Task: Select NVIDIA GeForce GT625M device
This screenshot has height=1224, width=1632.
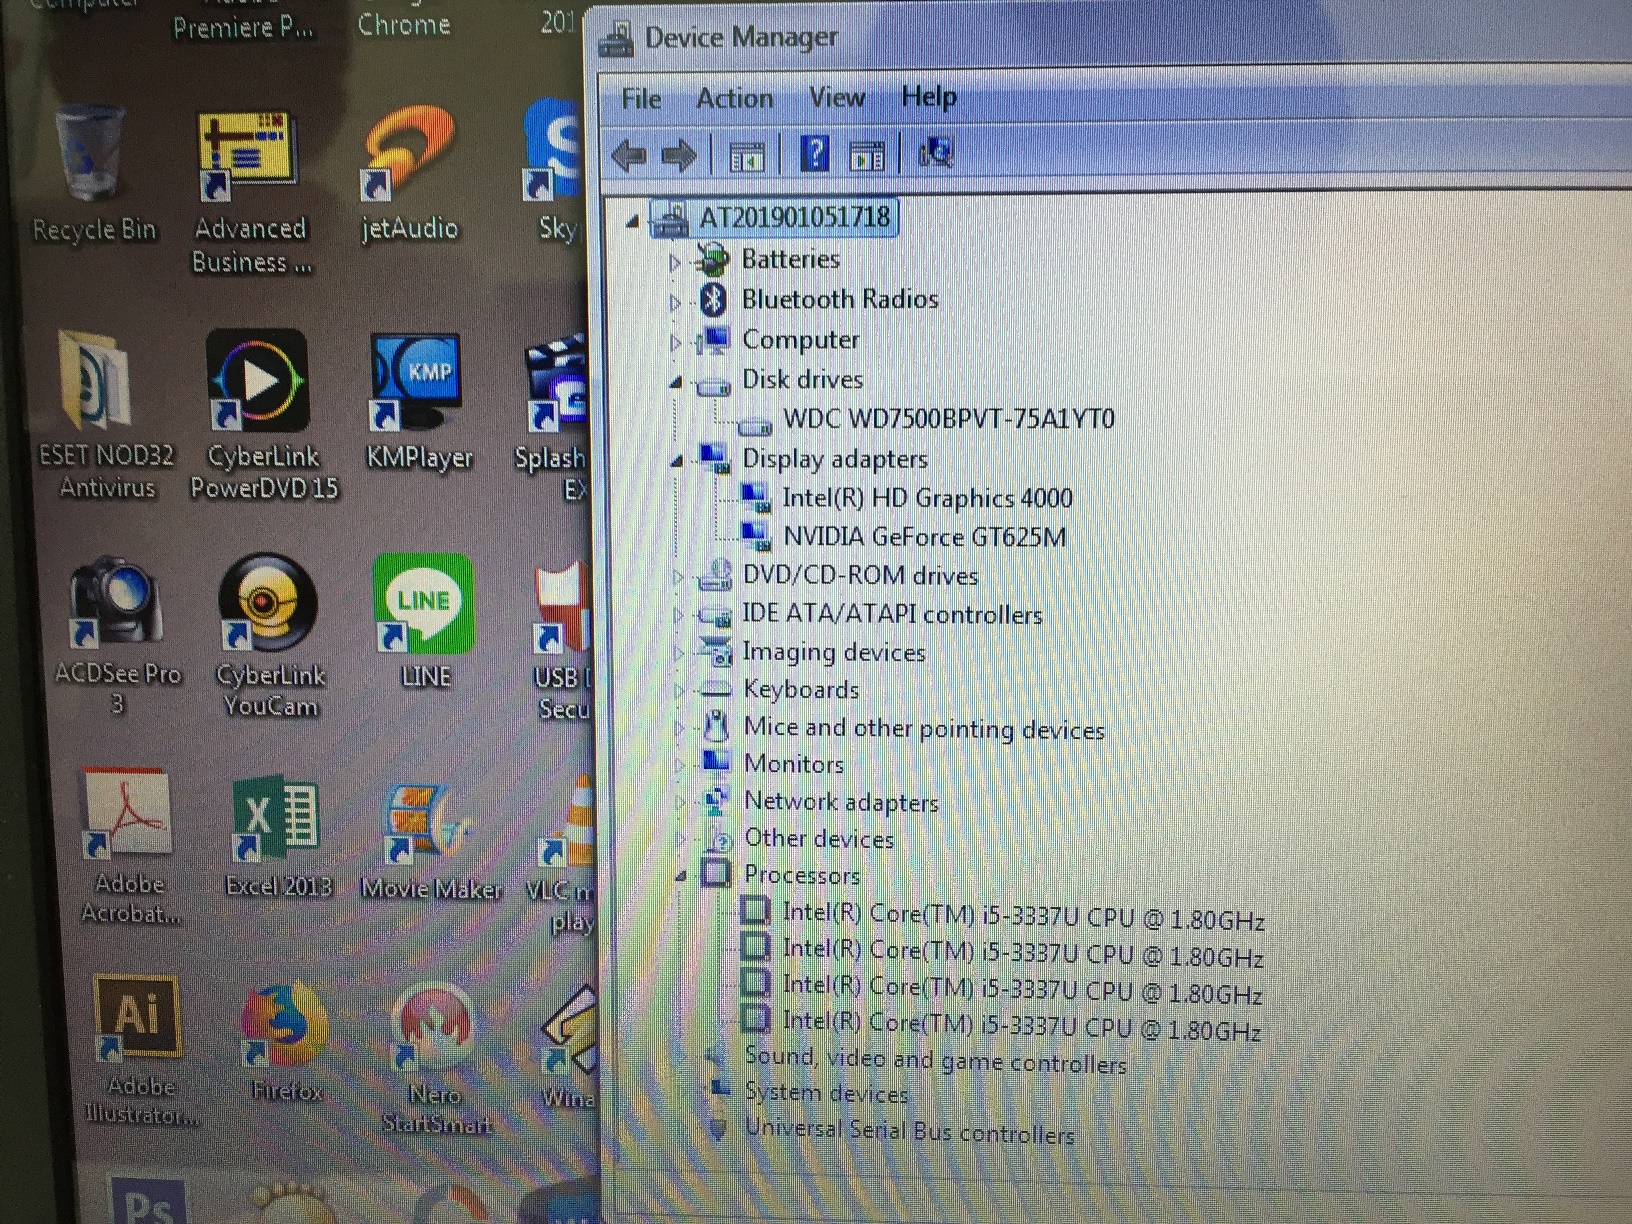Action: coord(923,537)
